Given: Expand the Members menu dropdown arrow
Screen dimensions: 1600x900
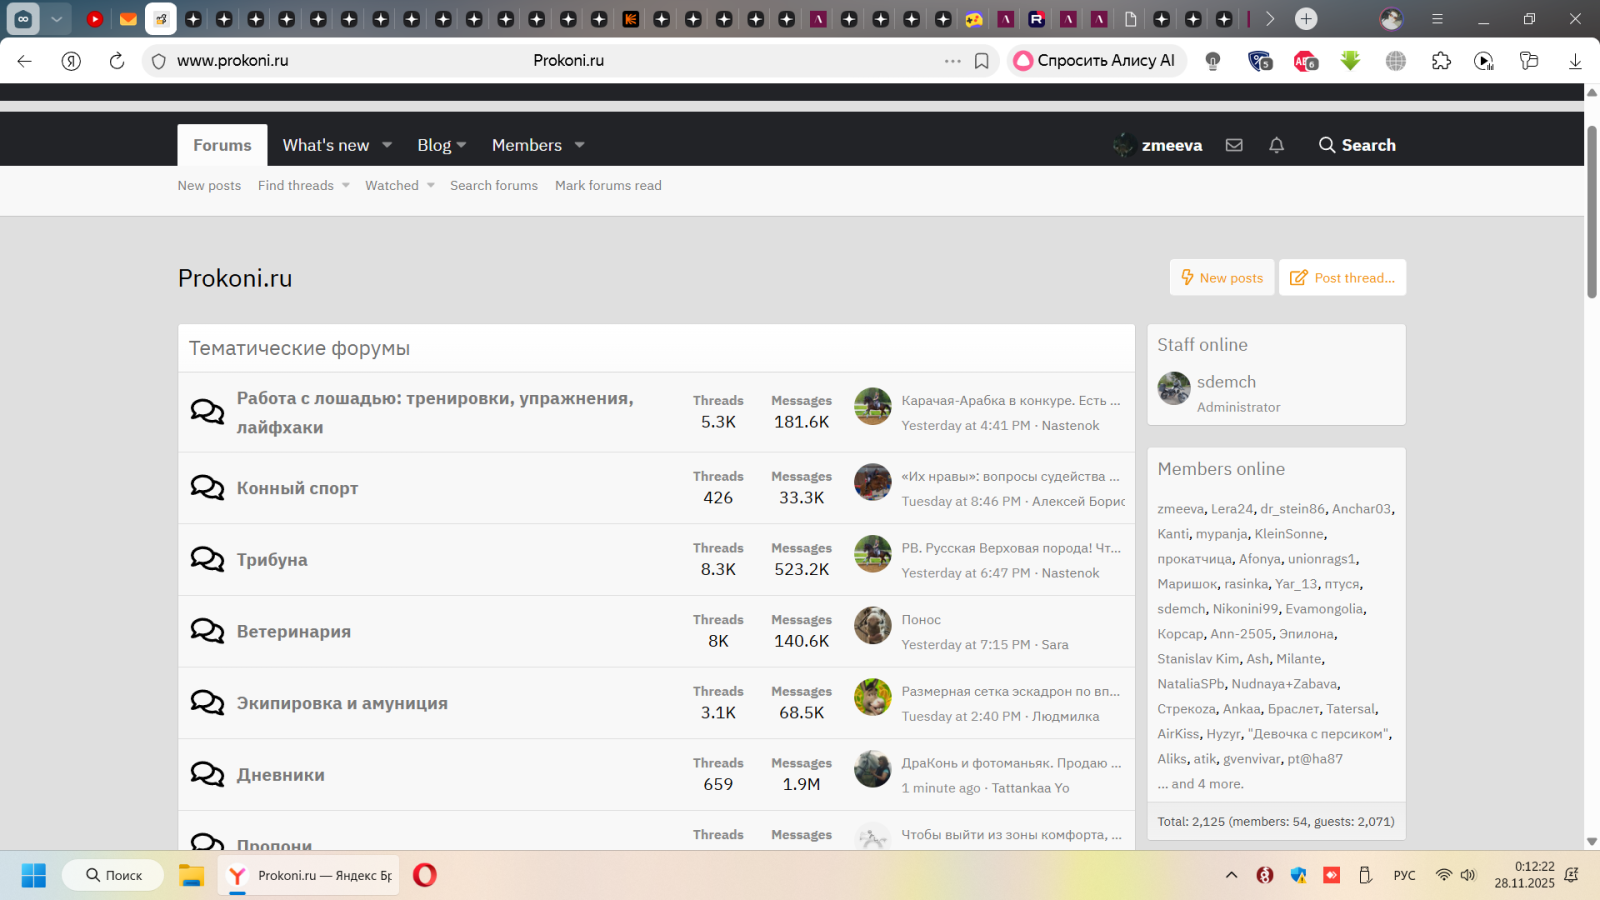Looking at the screenshot, I should point(579,145).
